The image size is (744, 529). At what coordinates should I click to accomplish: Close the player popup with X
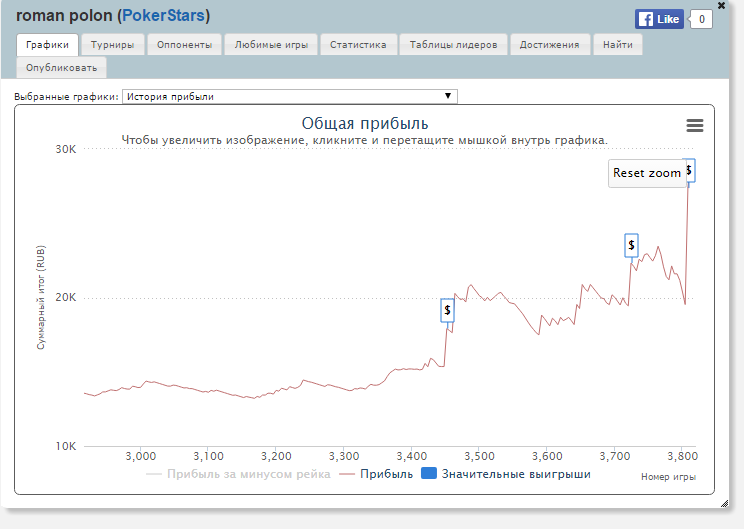(x=721, y=6)
